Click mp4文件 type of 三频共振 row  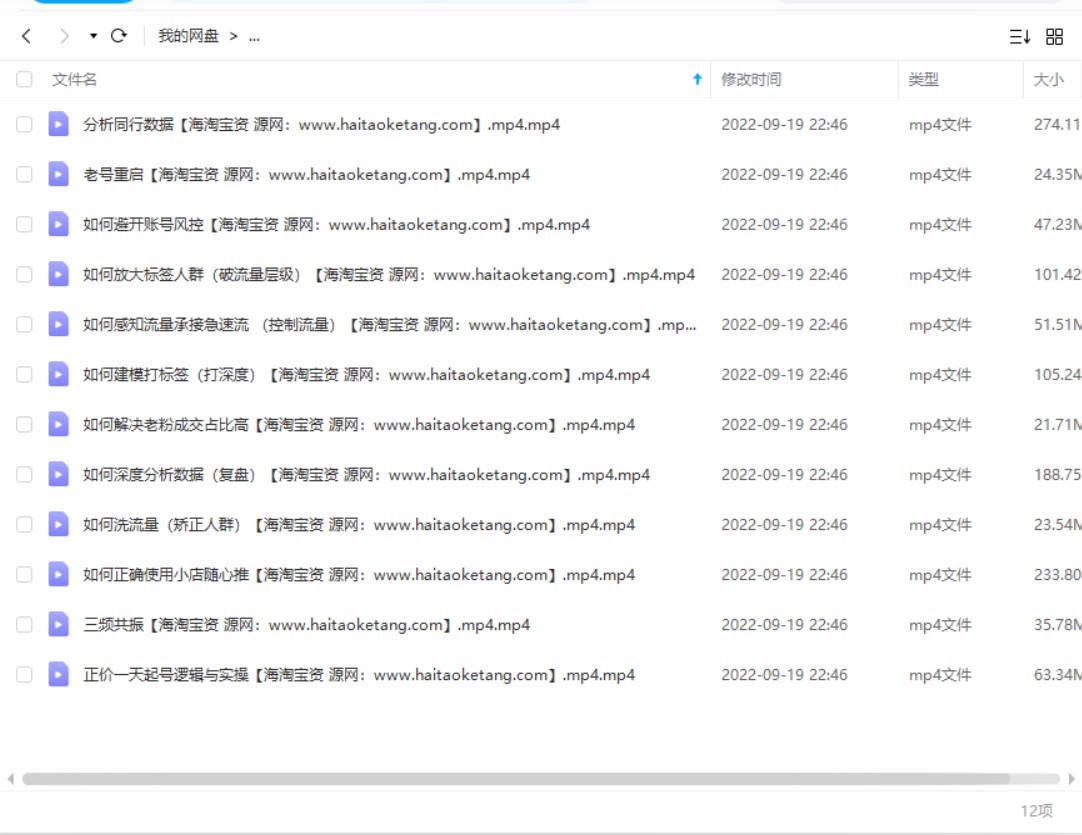tap(940, 625)
